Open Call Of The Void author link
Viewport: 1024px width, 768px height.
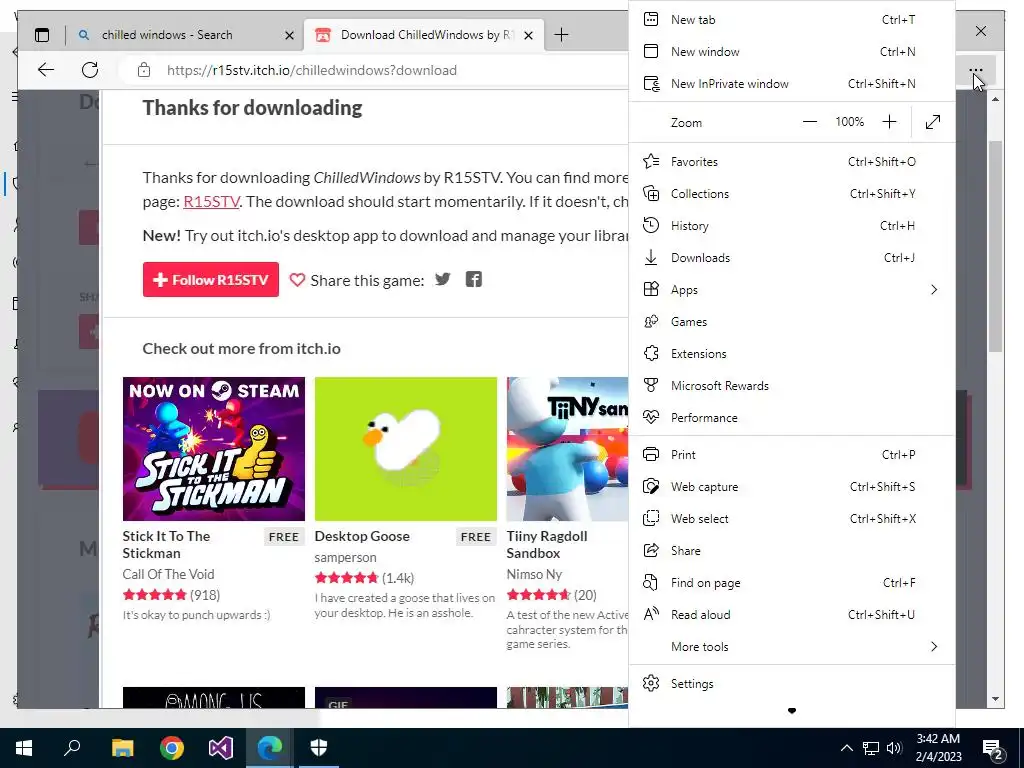168,574
